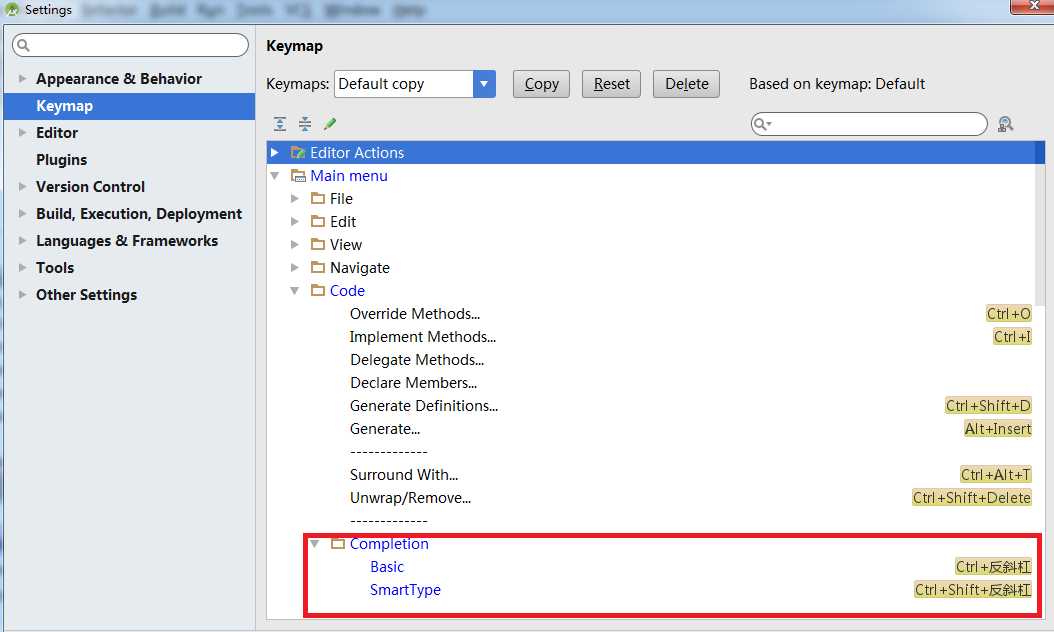The height and width of the screenshot is (632, 1054).
Task: Collapse the Main menu node
Action: (274, 175)
